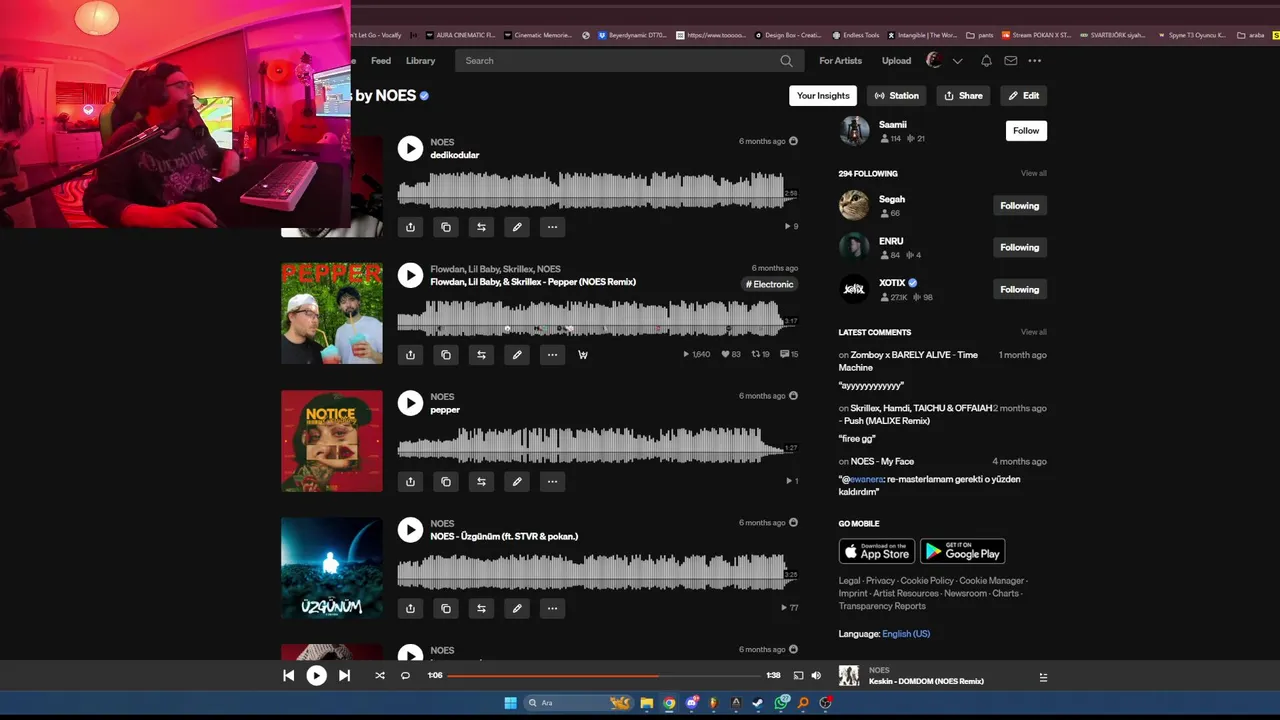Open more options for the pepper track
Viewport: 1280px width, 720px height.
pos(552,481)
